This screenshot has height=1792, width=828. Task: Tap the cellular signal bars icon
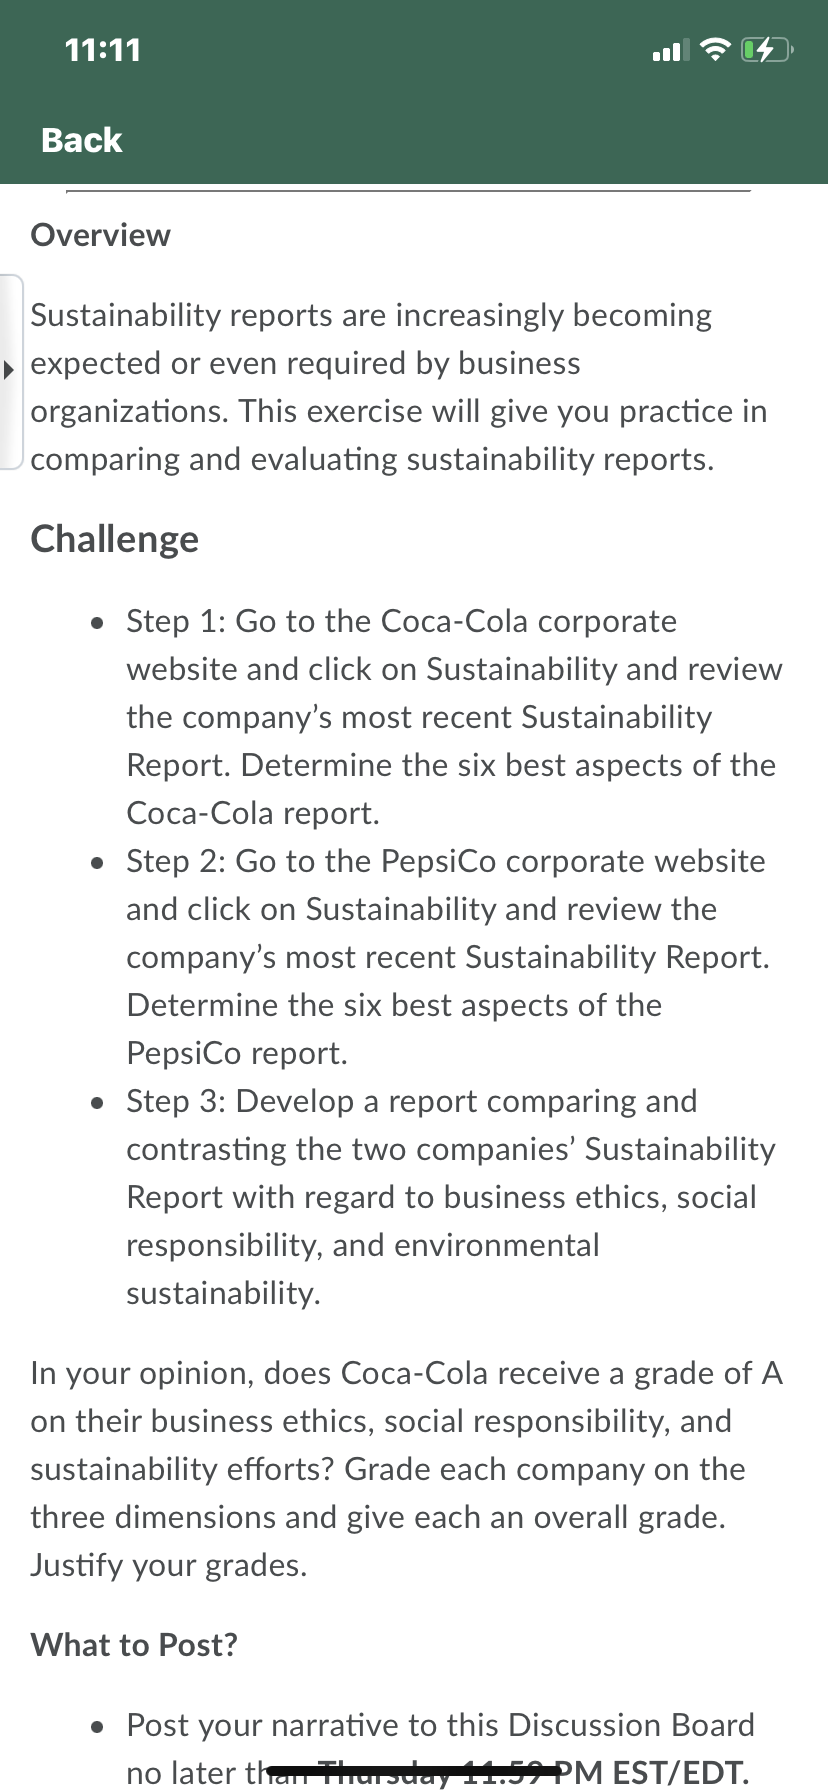click(671, 50)
